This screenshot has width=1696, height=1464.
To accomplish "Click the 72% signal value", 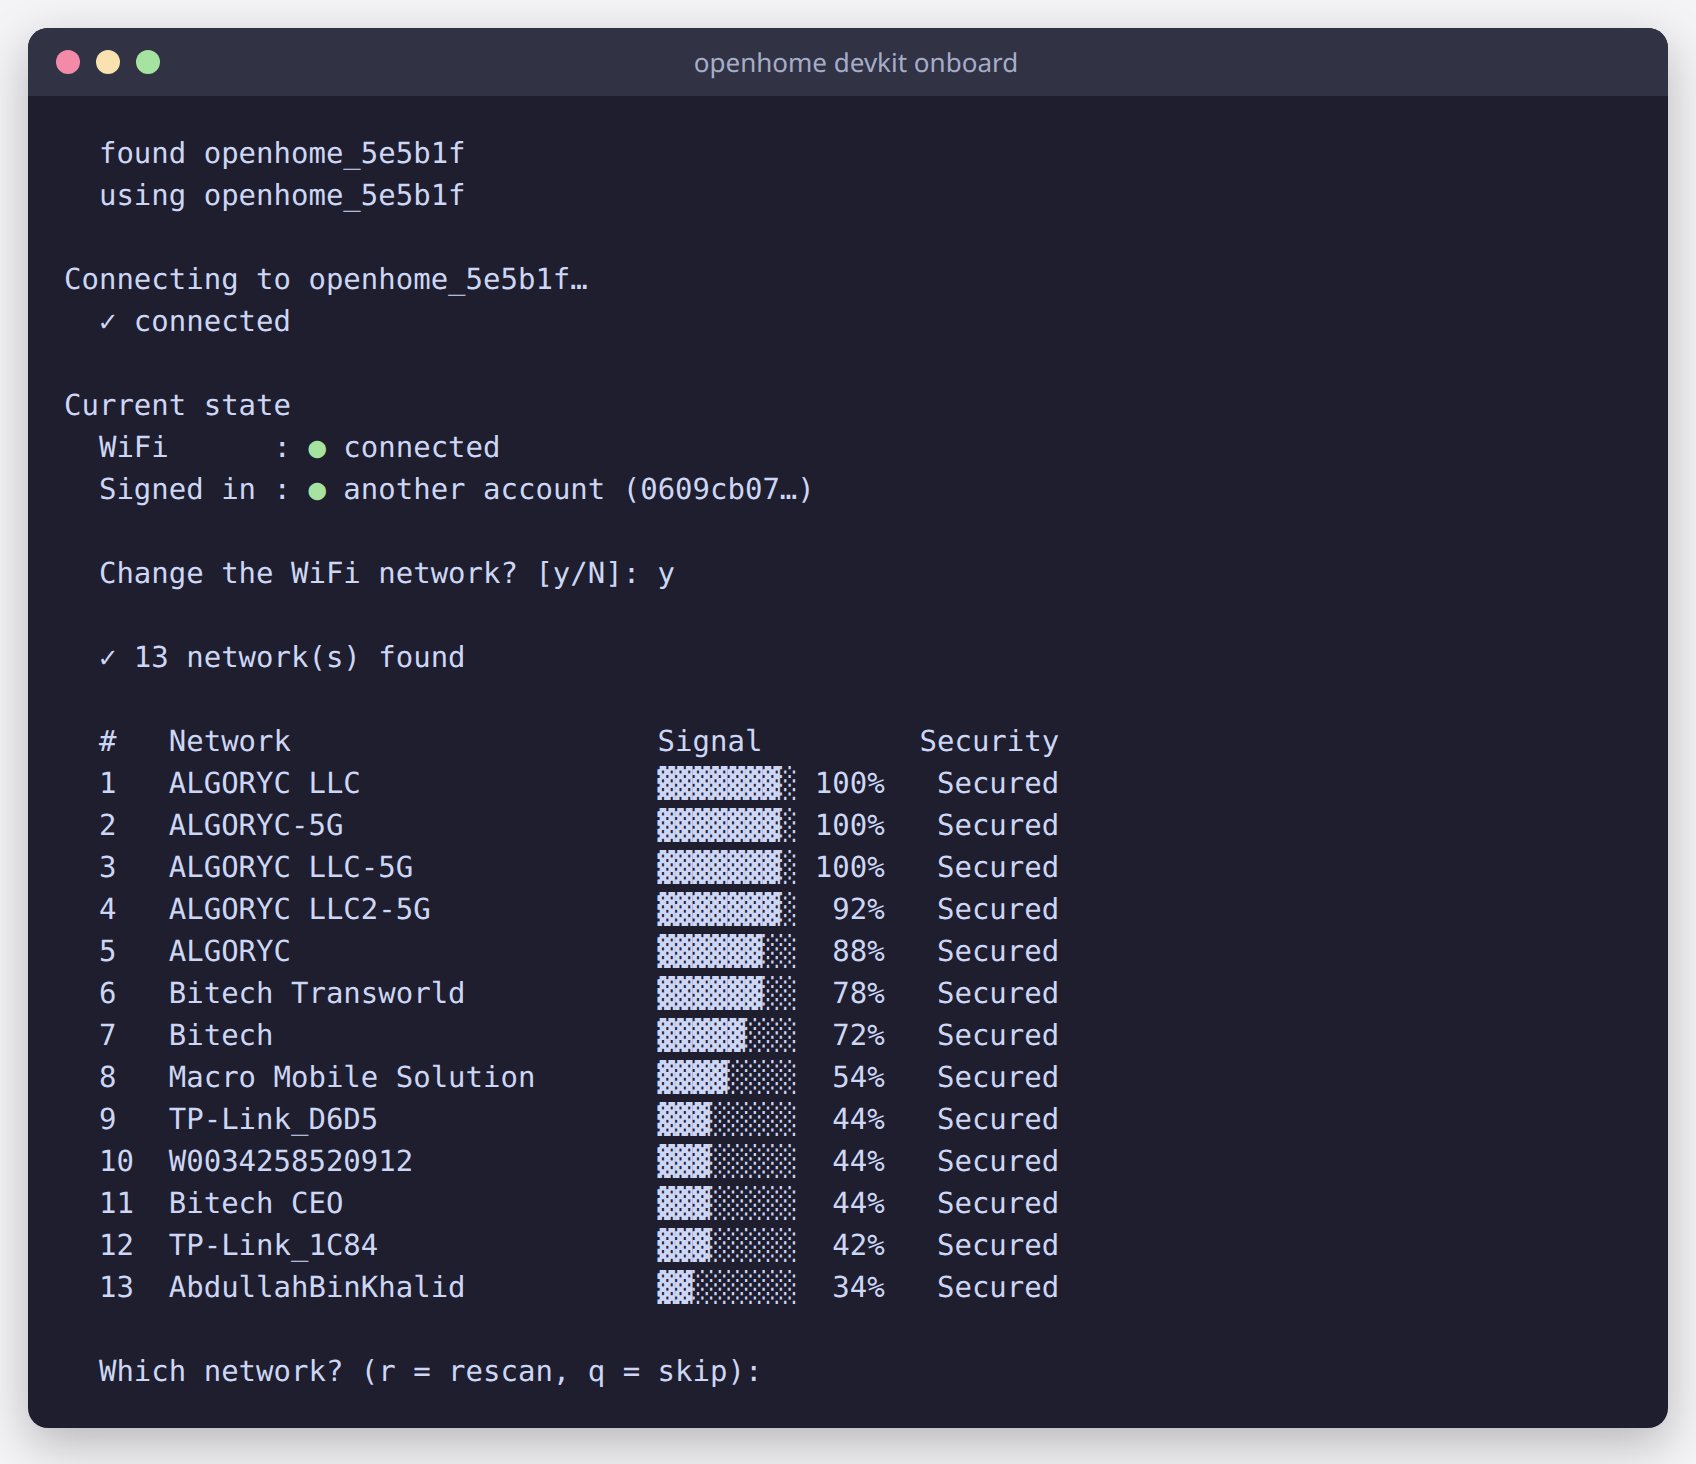I will point(858,1035).
